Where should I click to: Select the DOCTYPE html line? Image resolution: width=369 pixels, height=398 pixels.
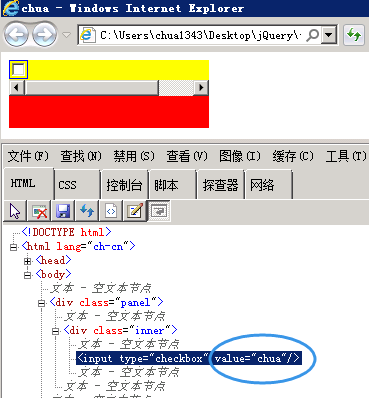pos(66,232)
